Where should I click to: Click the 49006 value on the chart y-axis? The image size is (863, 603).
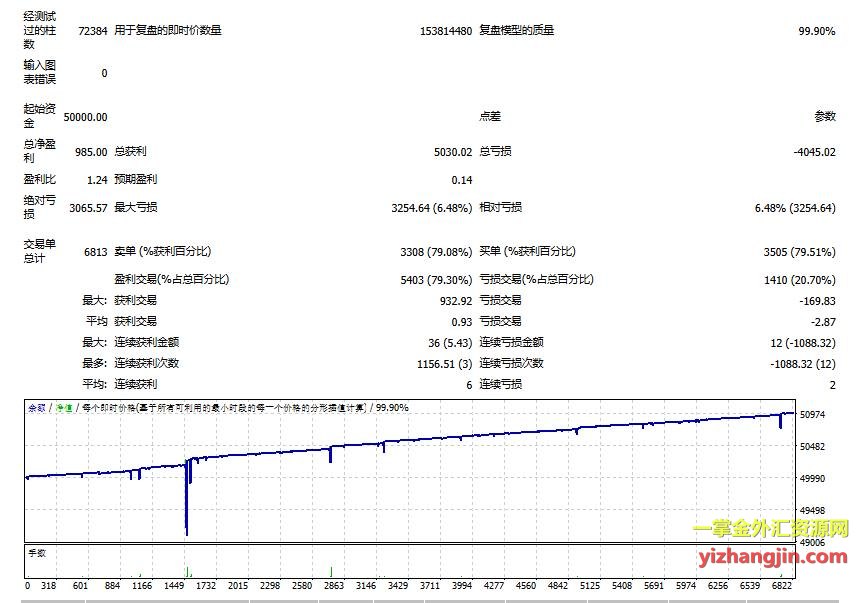pyautogui.click(x=811, y=542)
